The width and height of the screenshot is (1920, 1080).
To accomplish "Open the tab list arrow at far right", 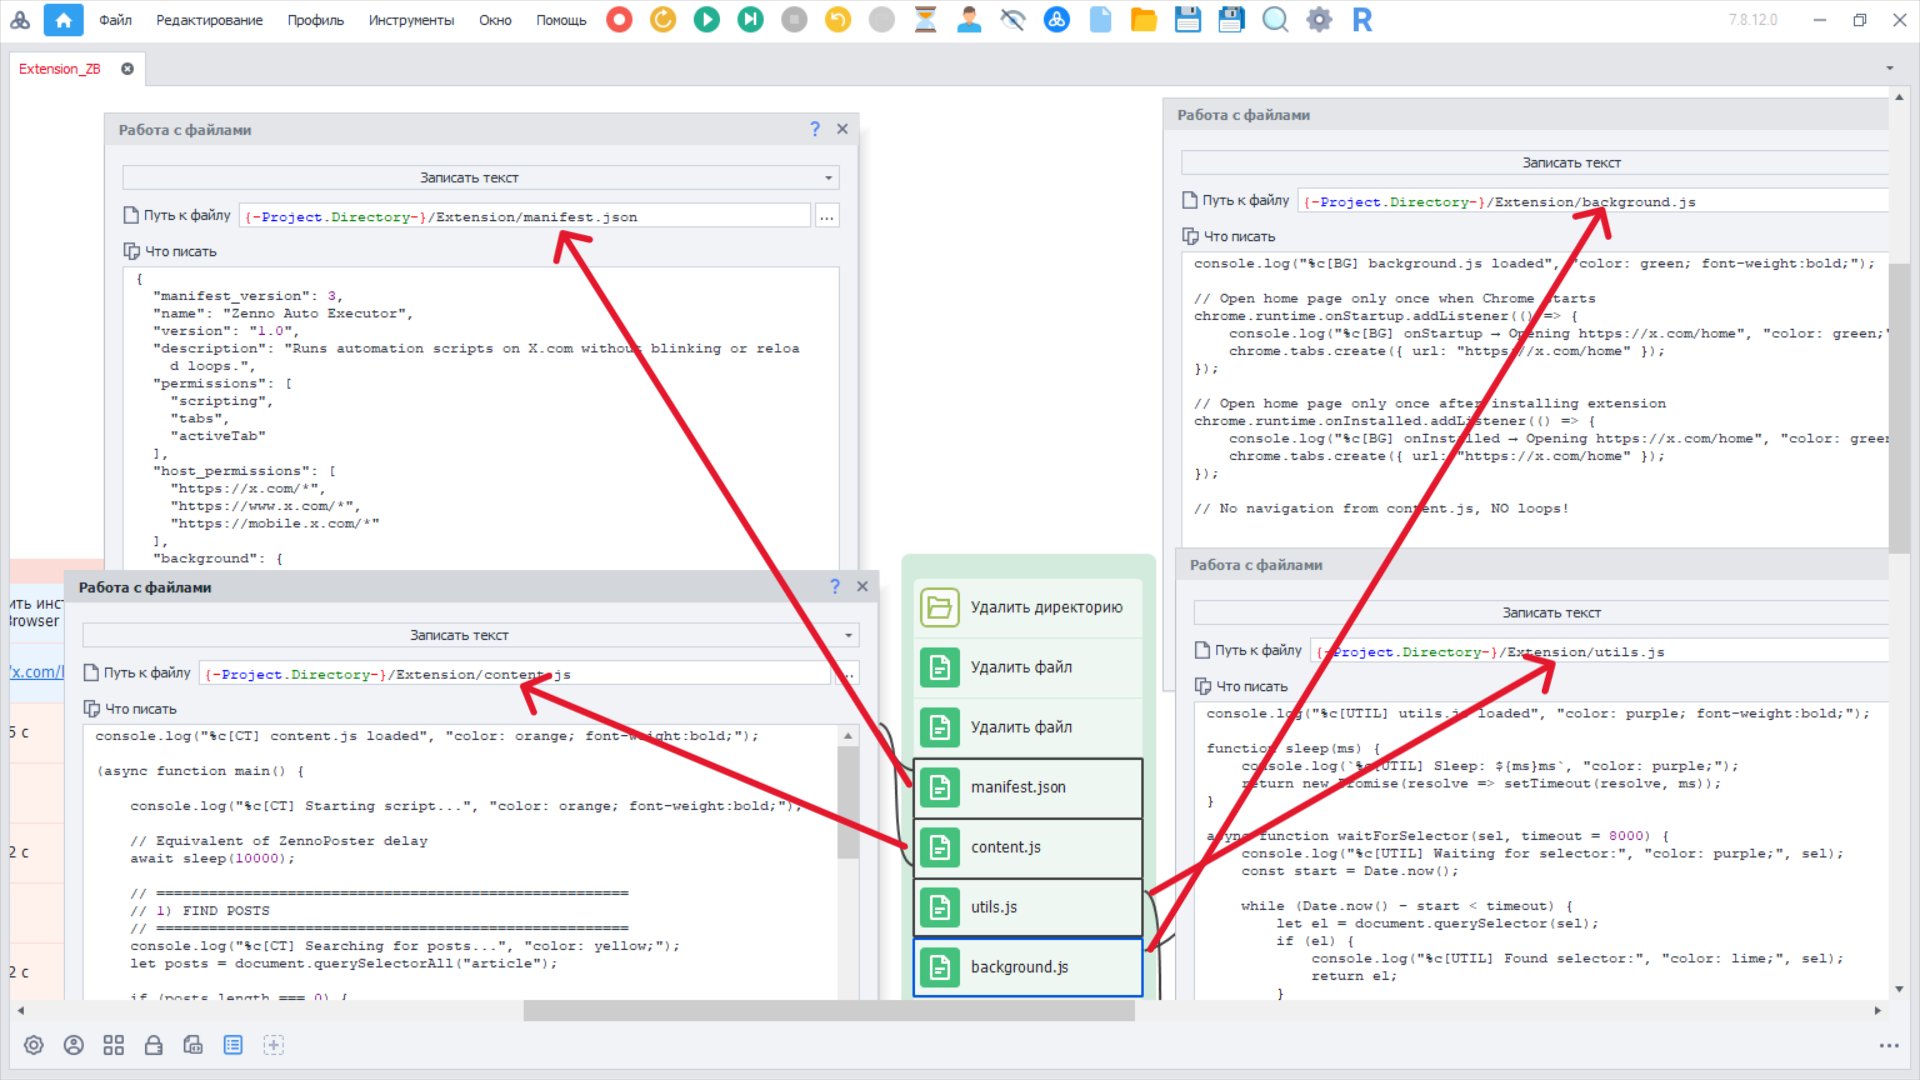I will [x=1889, y=69].
